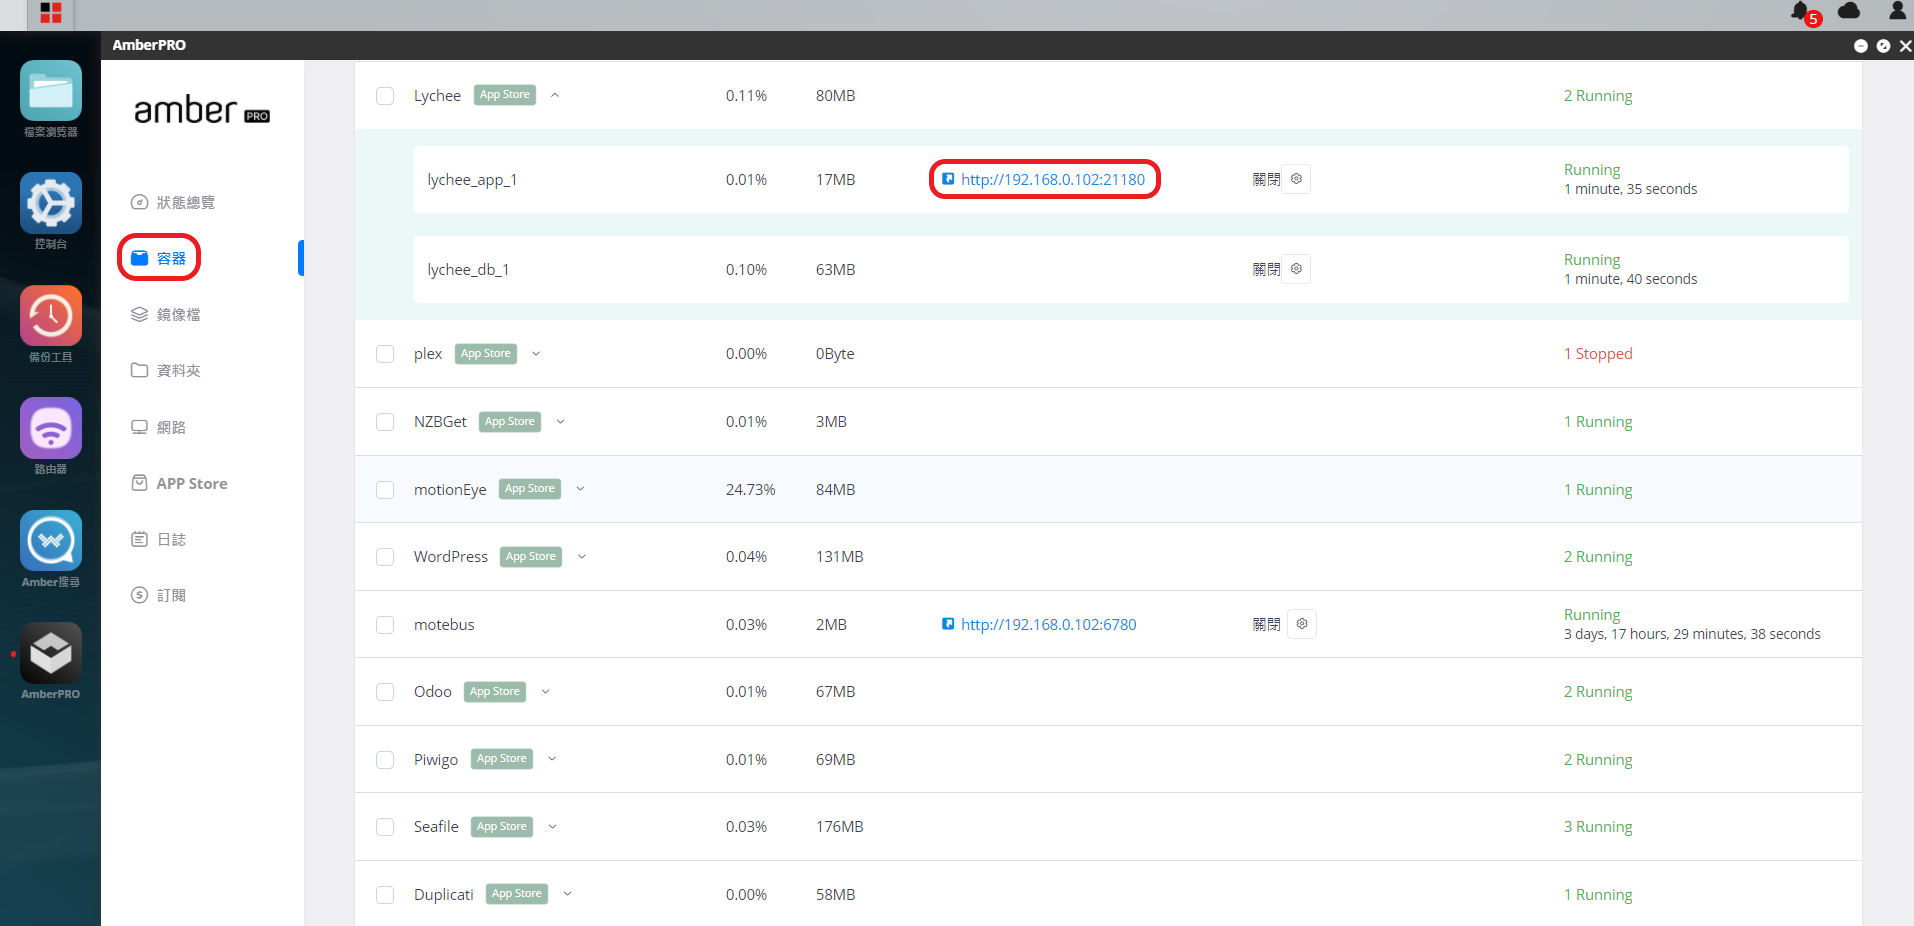Click the cloud status icon

click(1849, 11)
